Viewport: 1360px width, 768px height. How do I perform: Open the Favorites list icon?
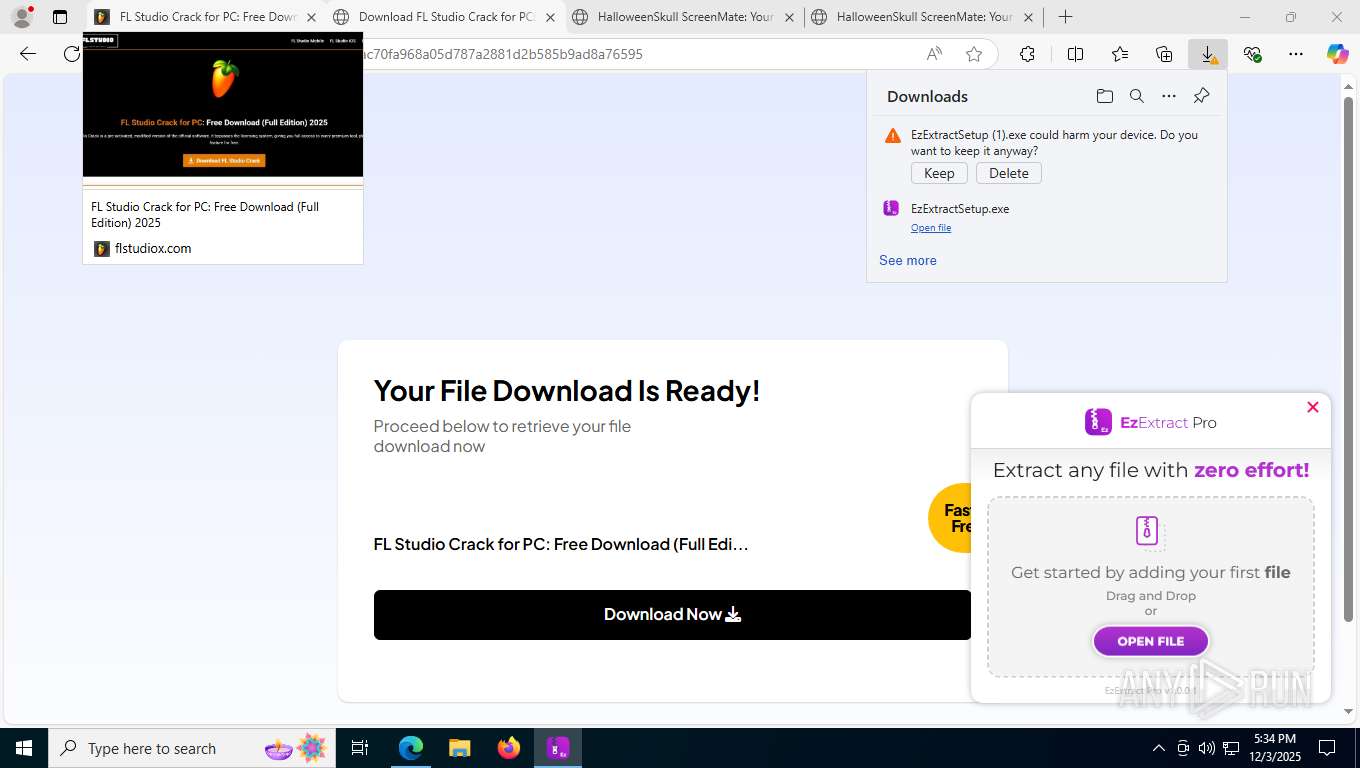tap(1120, 54)
